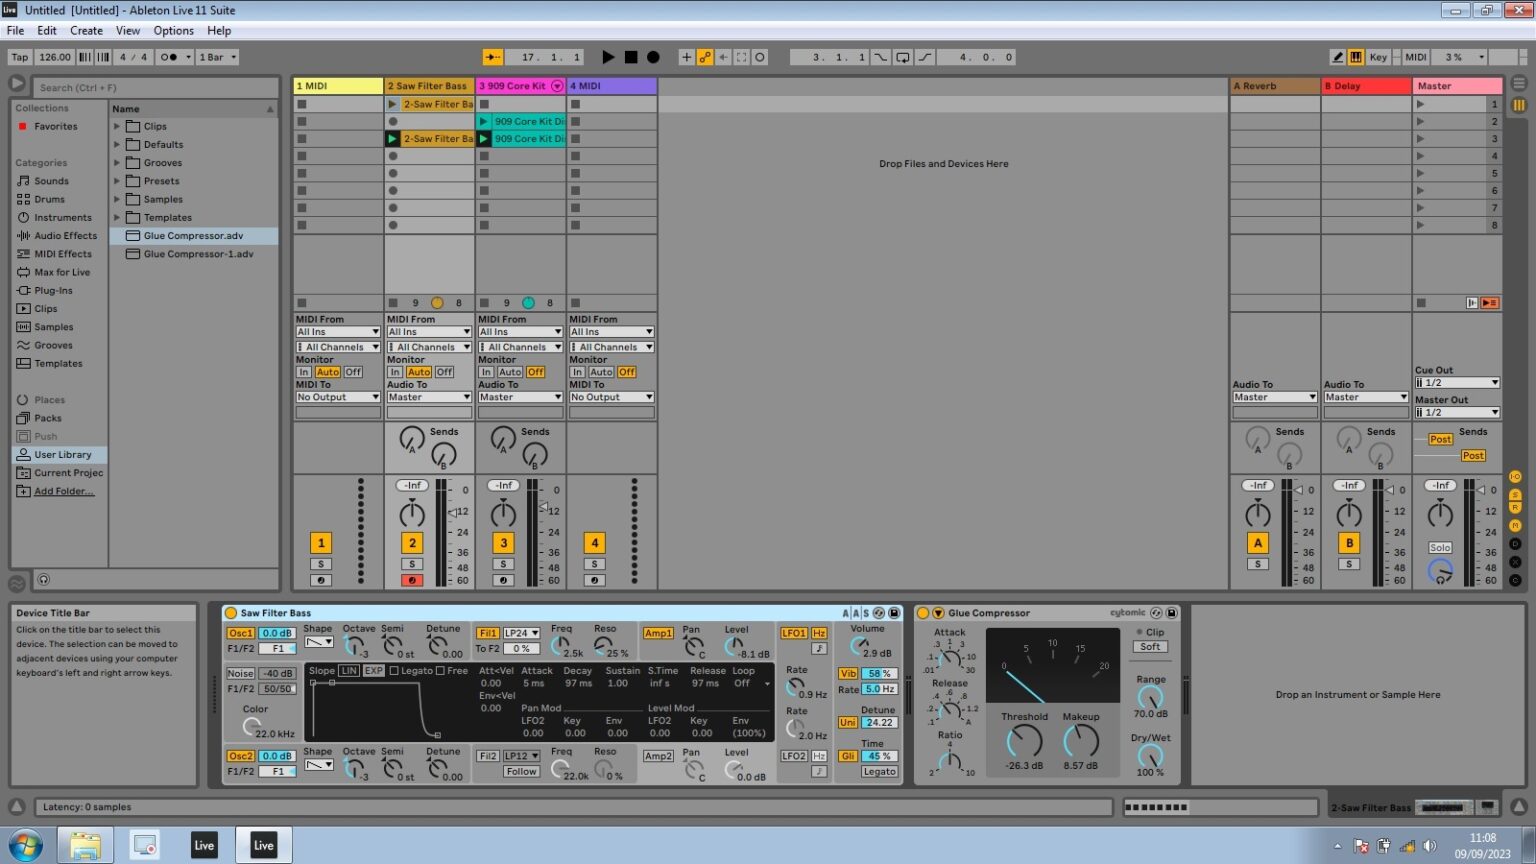Viewport: 1536px width, 864px height.
Task: Open the Edit menu
Action: pyautogui.click(x=47, y=31)
